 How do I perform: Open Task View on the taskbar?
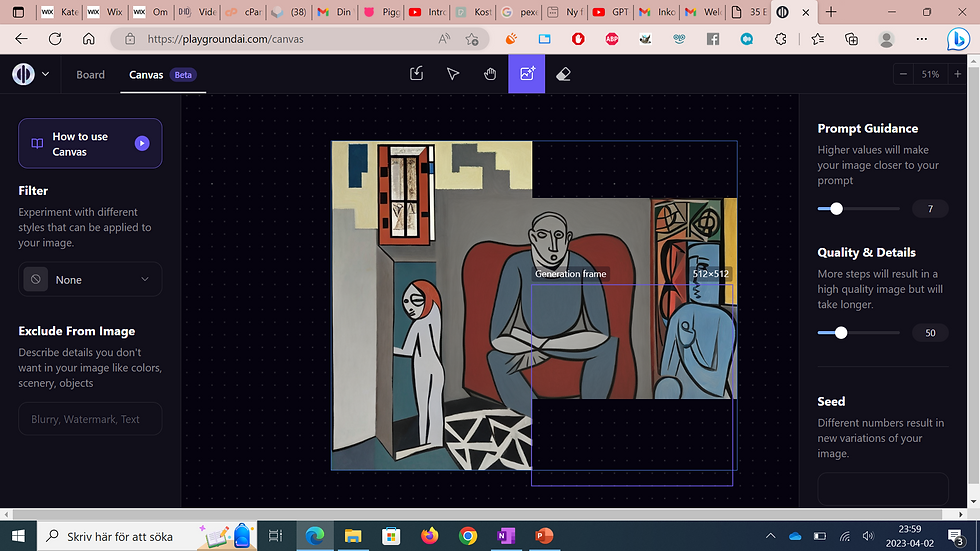(276, 535)
